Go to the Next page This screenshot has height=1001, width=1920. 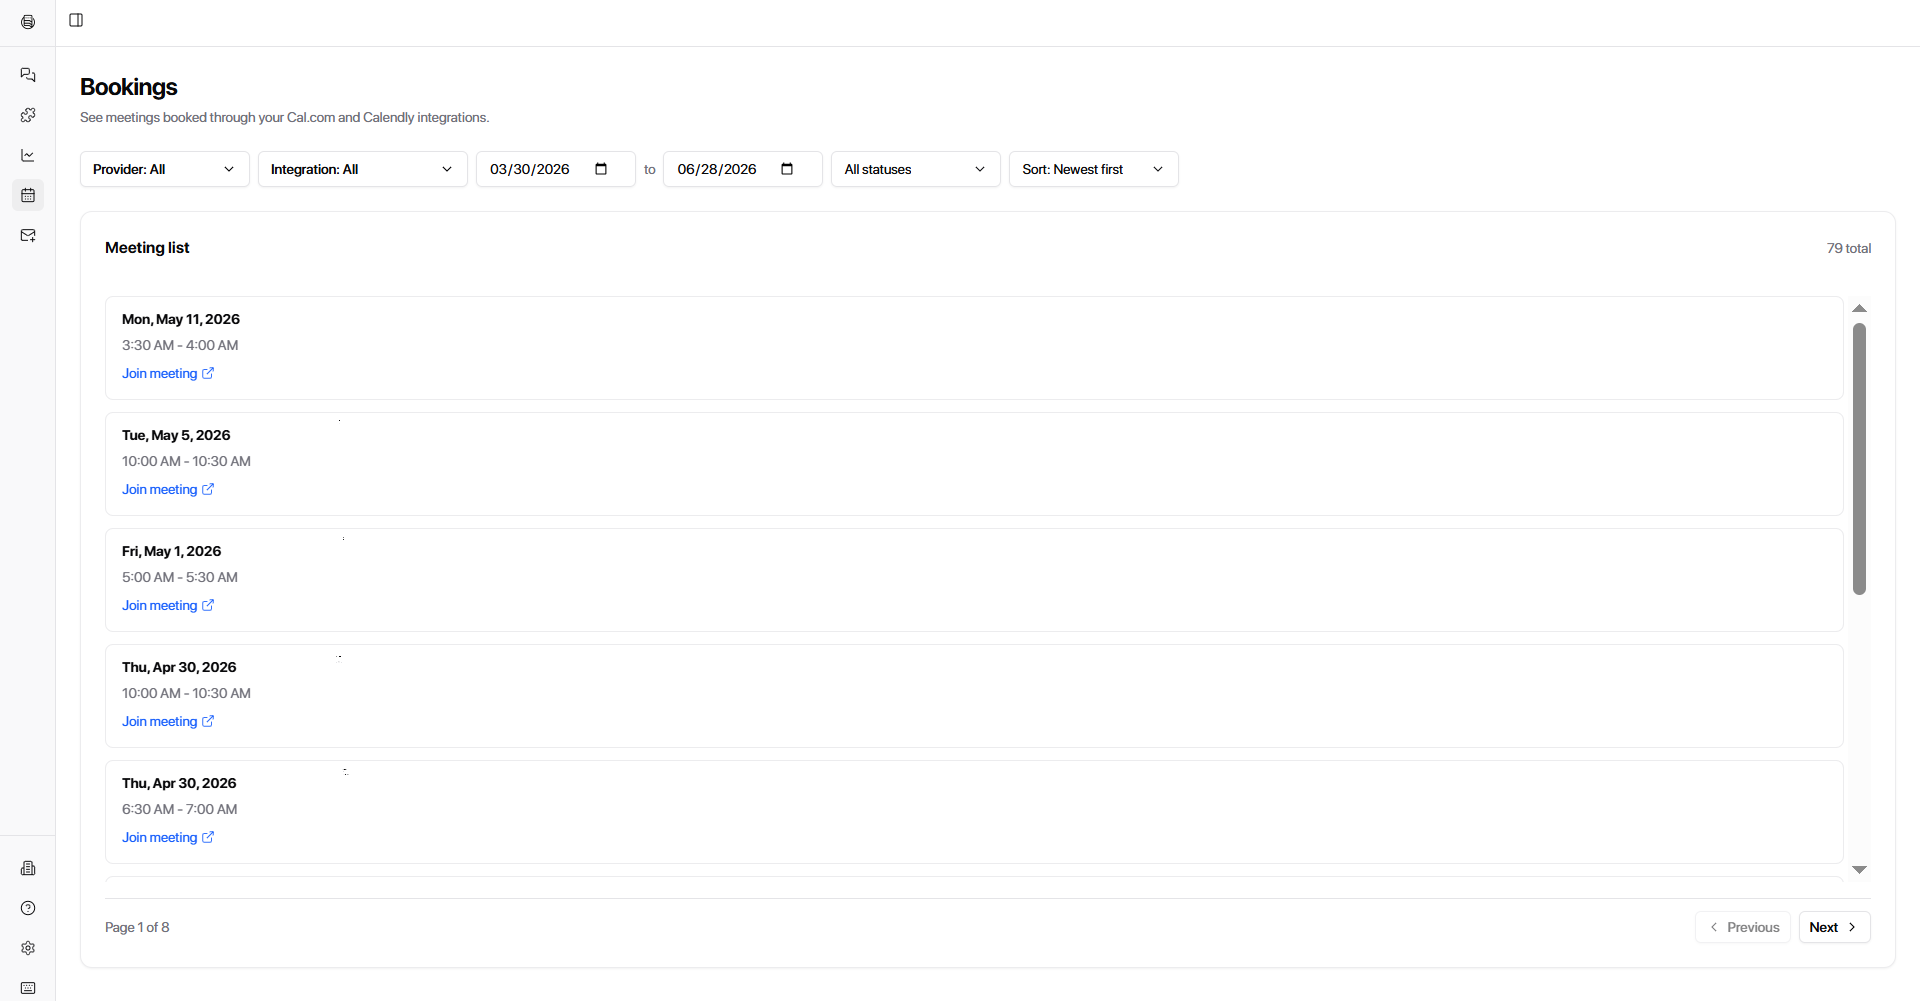[1833, 927]
